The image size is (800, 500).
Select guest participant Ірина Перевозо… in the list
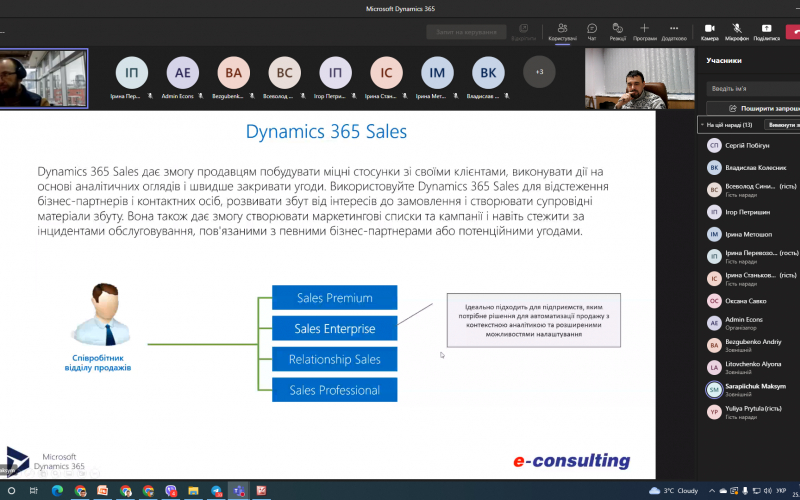click(x=753, y=256)
